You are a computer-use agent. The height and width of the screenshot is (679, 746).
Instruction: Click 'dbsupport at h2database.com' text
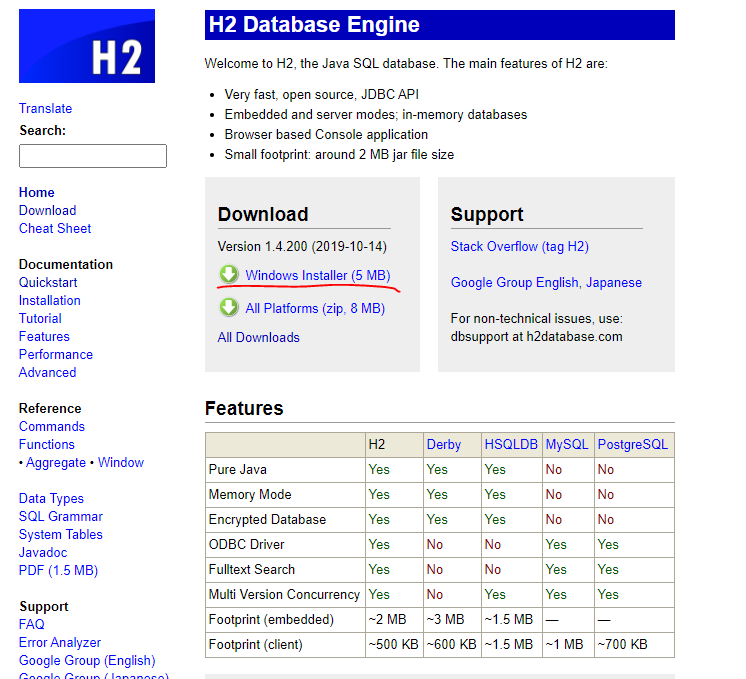pyautogui.click(x=536, y=336)
